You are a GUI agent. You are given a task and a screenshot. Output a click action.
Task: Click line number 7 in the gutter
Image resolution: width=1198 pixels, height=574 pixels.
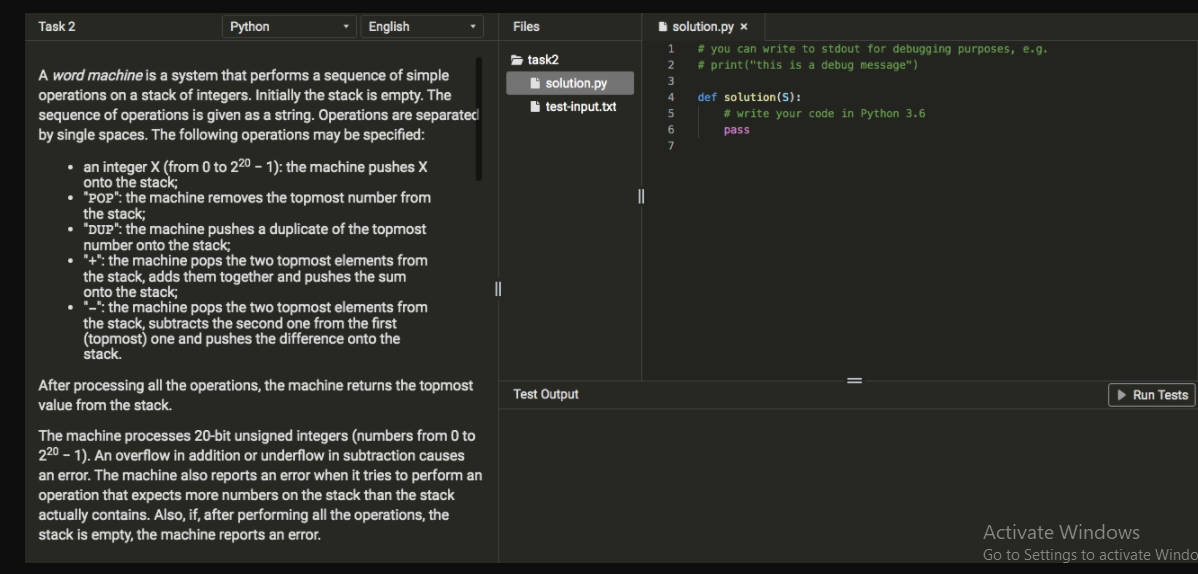pyautogui.click(x=670, y=146)
